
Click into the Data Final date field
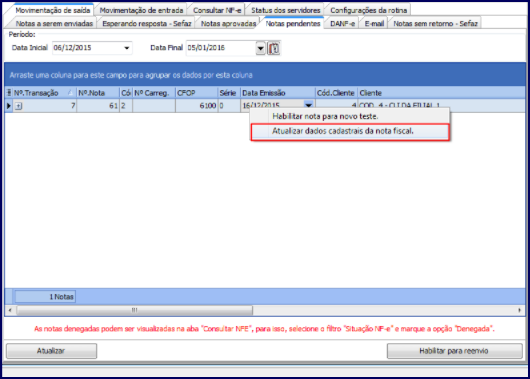pos(221,48)
